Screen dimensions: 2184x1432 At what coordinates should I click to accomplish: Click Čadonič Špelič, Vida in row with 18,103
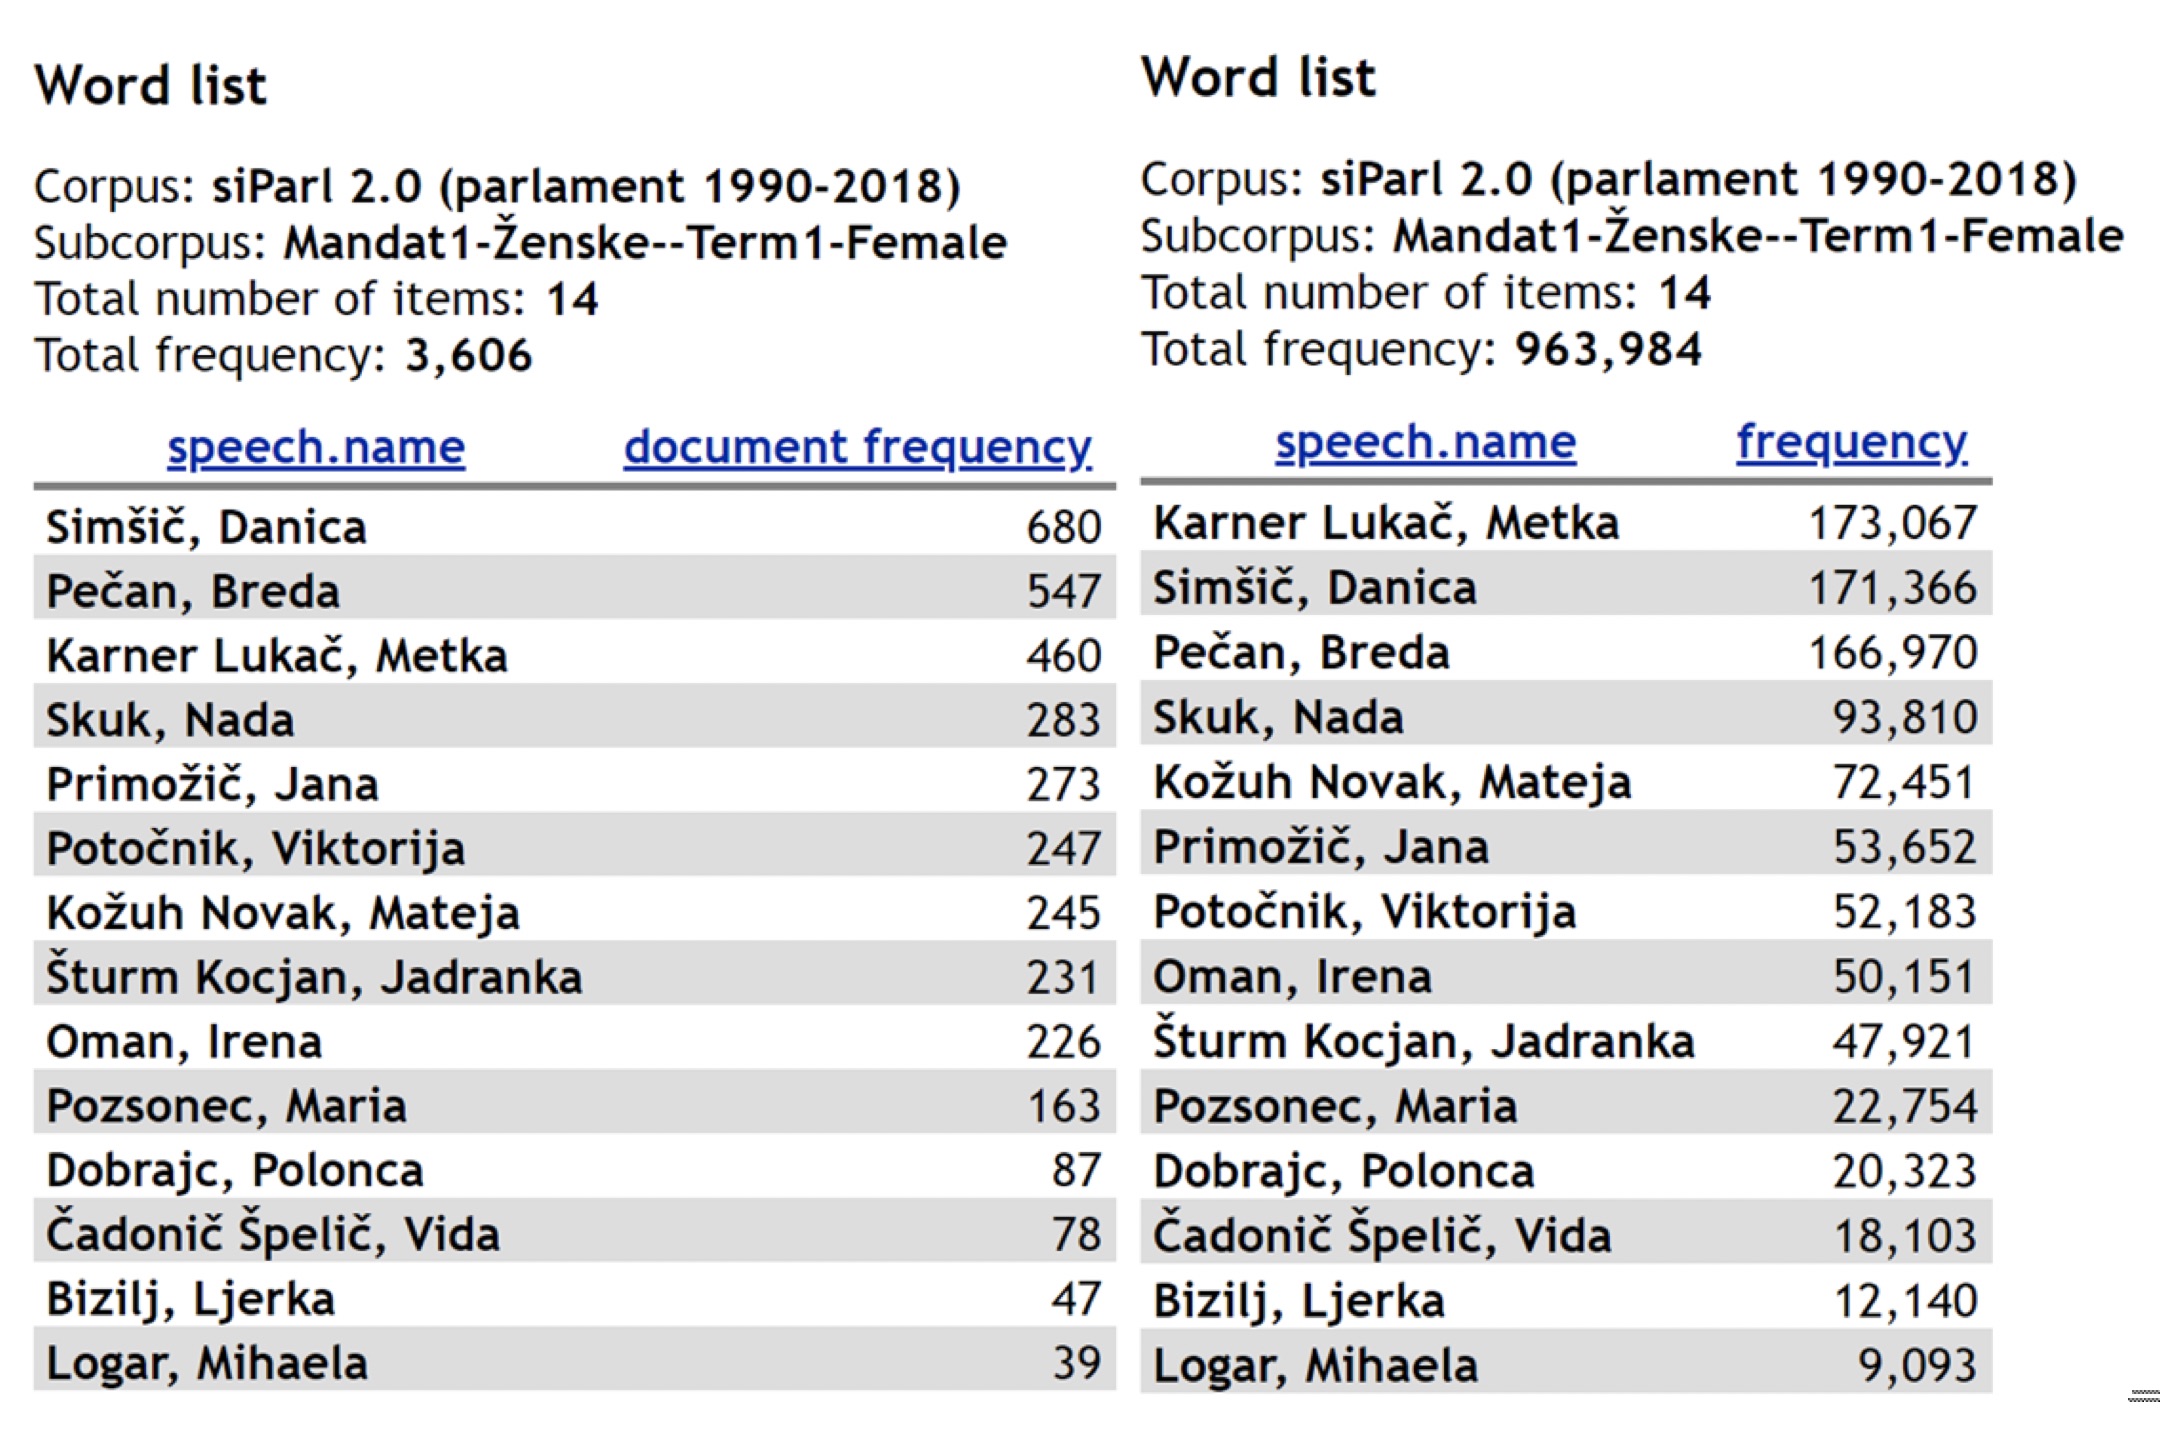1382,1235
